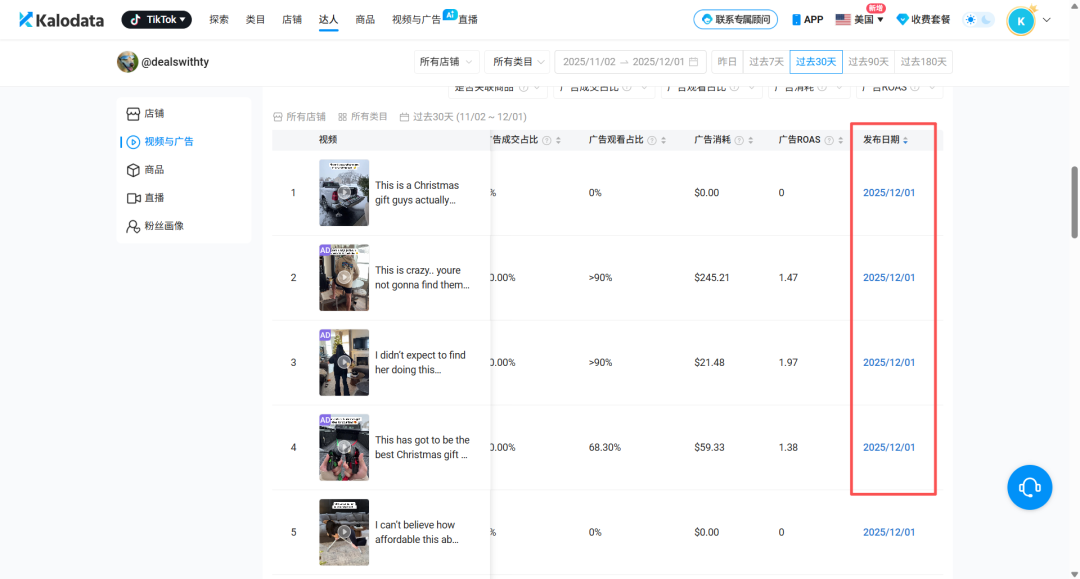The image size is (1080, 579).
Task: Click the Kalodata logo
Action: pyautogui.click(x=61, y=19)
